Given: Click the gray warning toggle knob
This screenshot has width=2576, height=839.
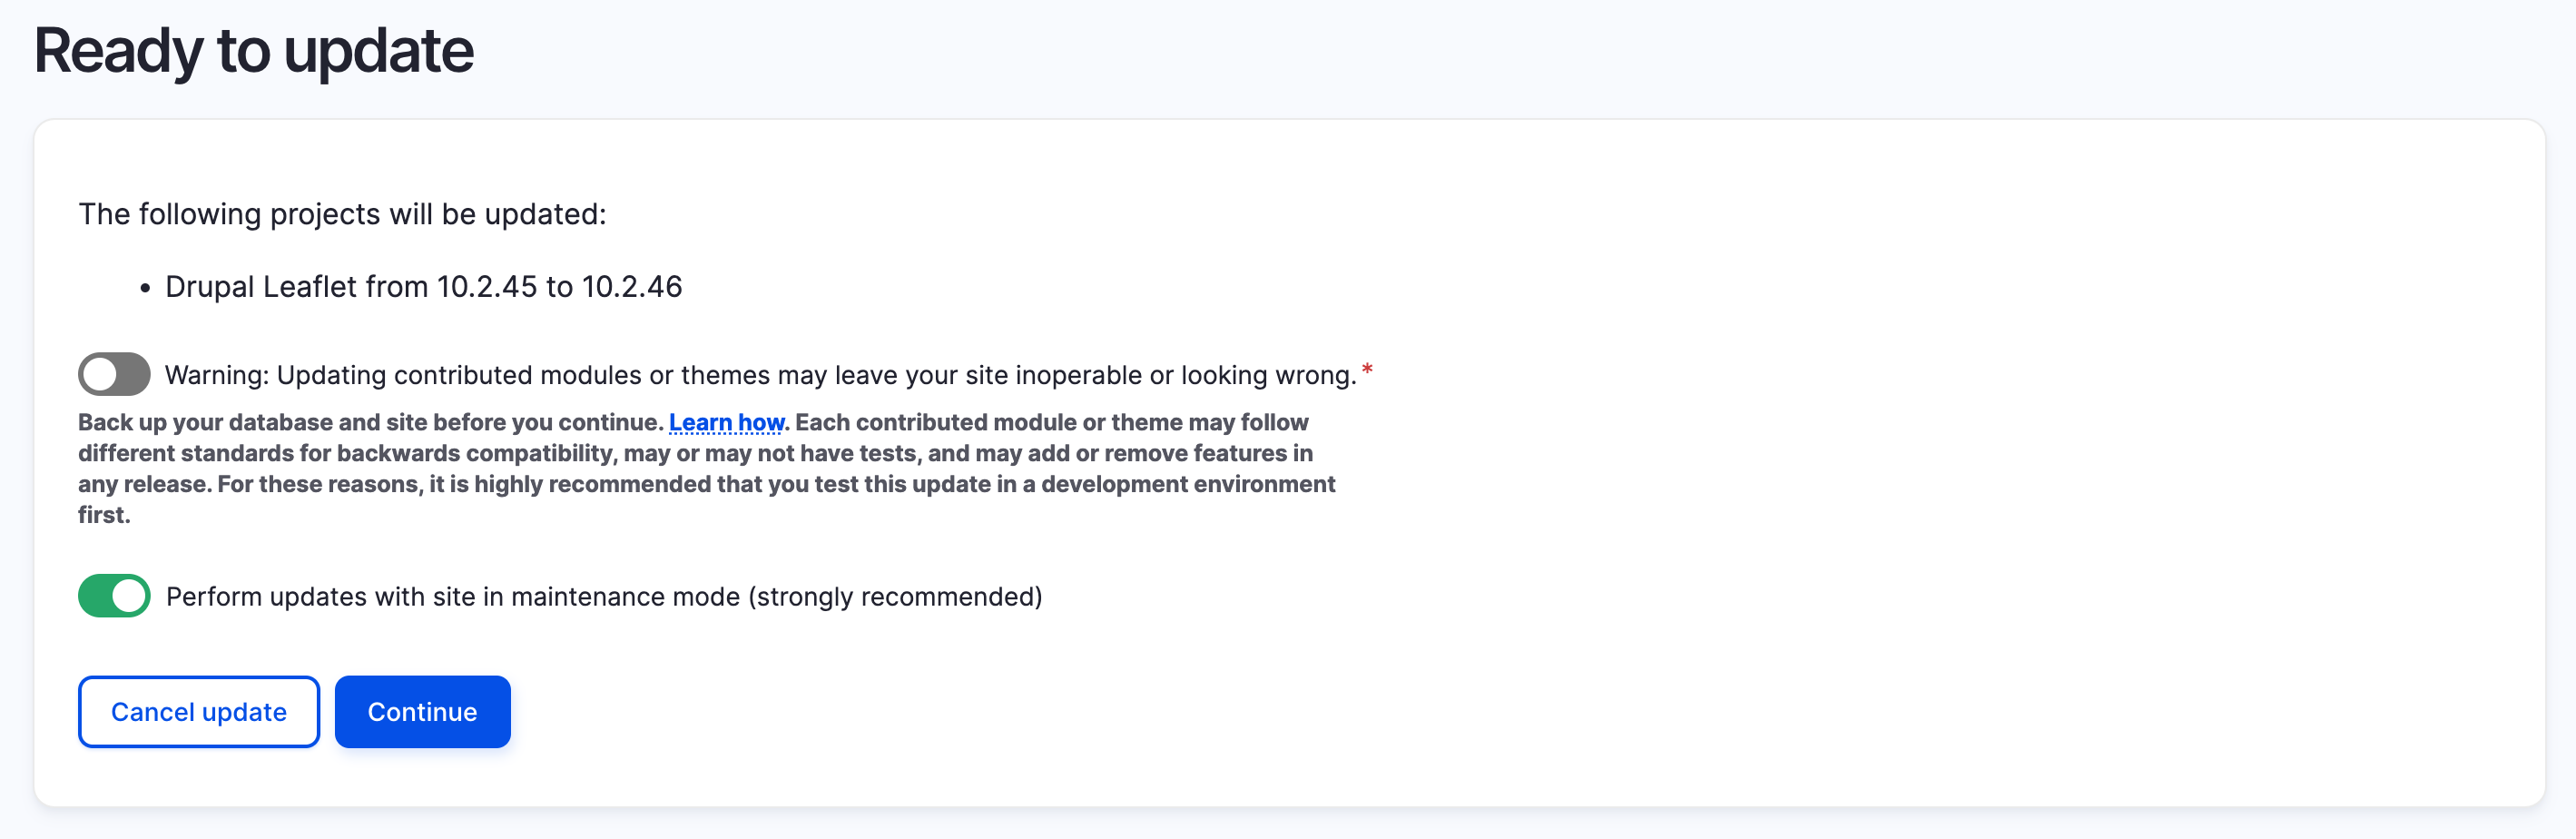Looking at the screenshot, I should pos(100,374).
